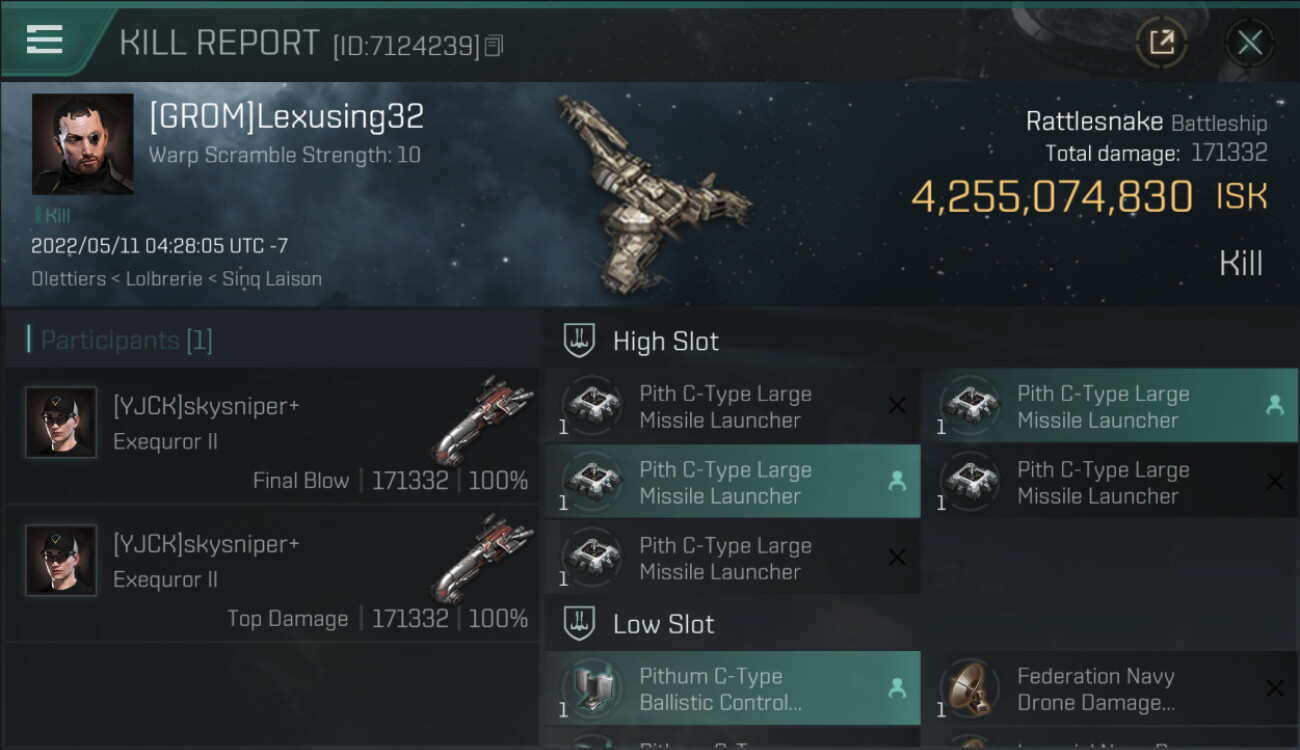The height and width of the screenshot is (750, 1300).
Task: Copy the kill report ID
Action: point(494,46)
